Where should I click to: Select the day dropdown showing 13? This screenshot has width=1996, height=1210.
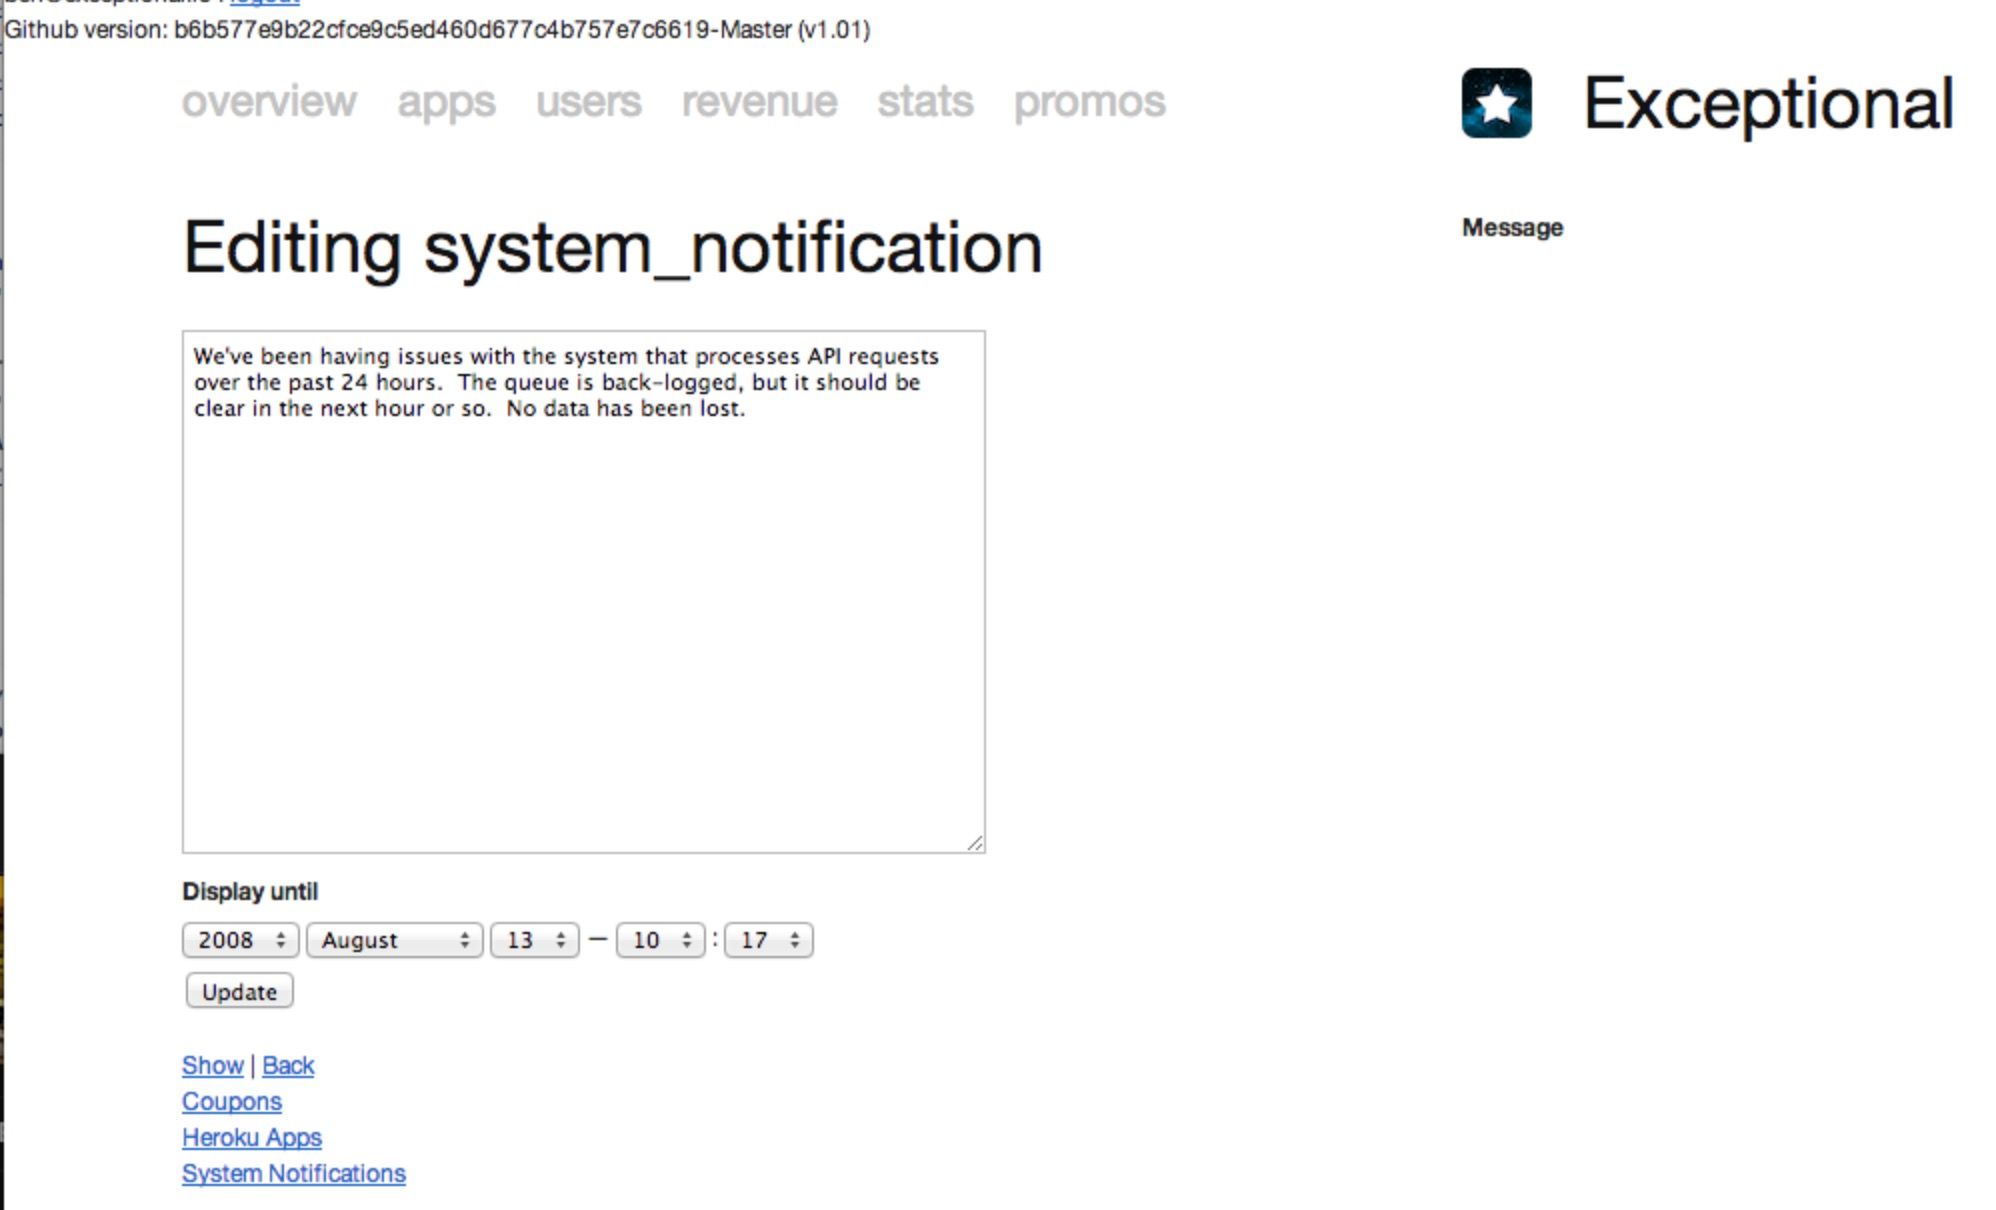click(532, 939)
